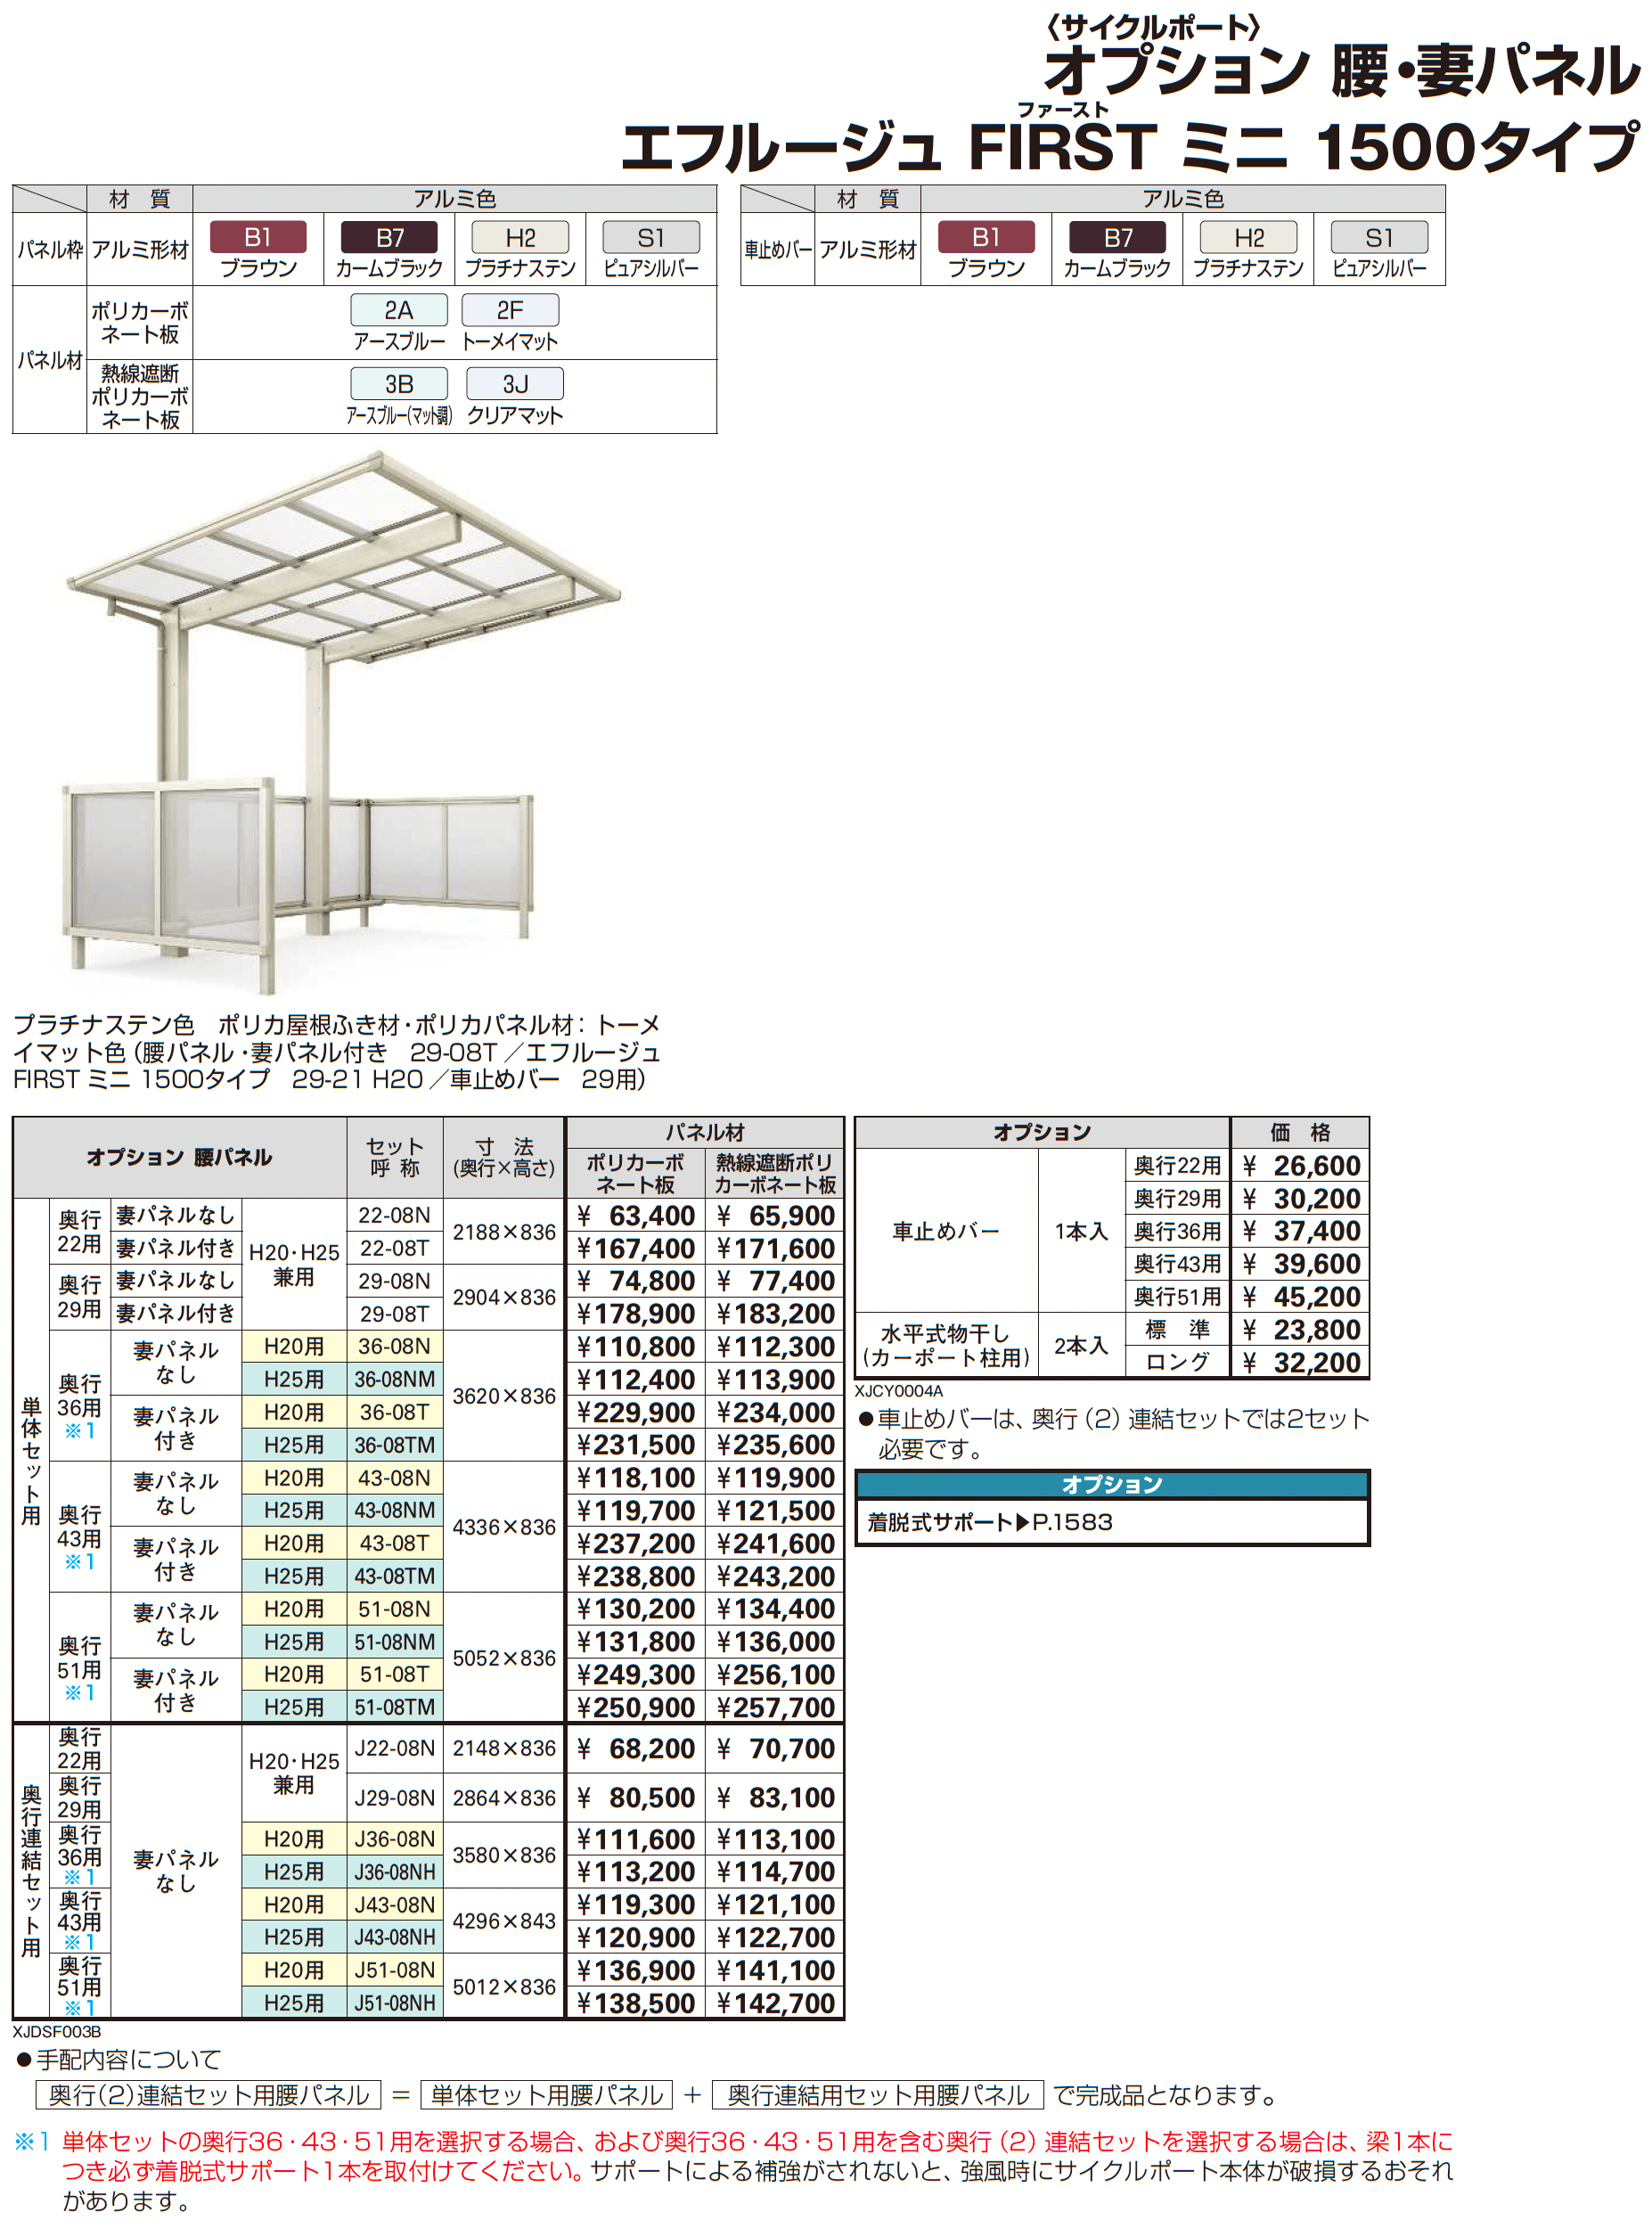The width and height of the screenshot is (1652, 2228).
Task: Select set code 29-08T
Action: pos(395,1314)
